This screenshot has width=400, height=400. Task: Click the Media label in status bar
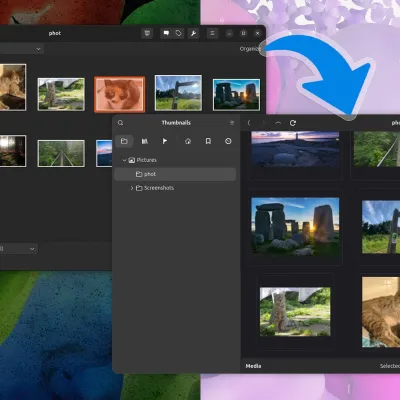(253, 366)
